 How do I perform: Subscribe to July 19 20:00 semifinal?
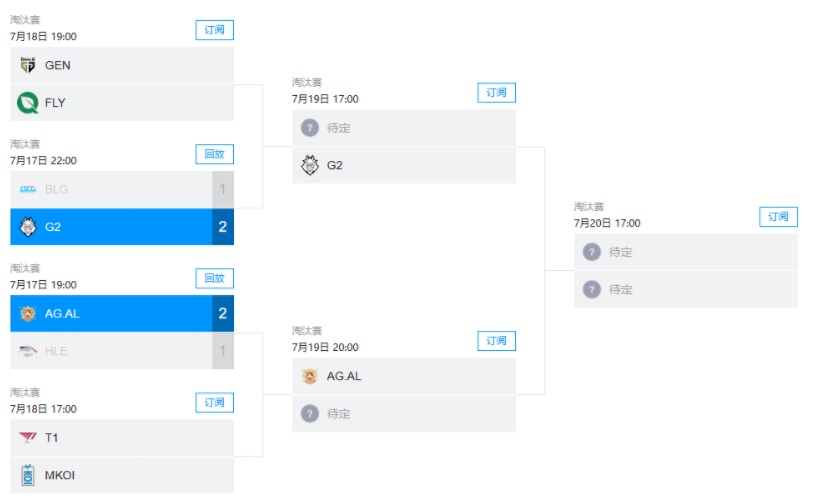click(x=497, y=341)
